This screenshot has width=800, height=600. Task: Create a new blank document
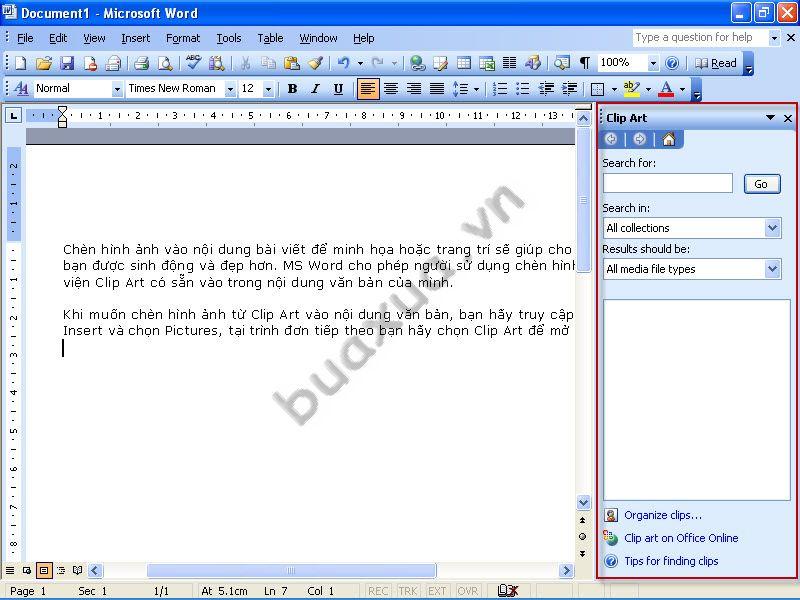click(20, 63)
